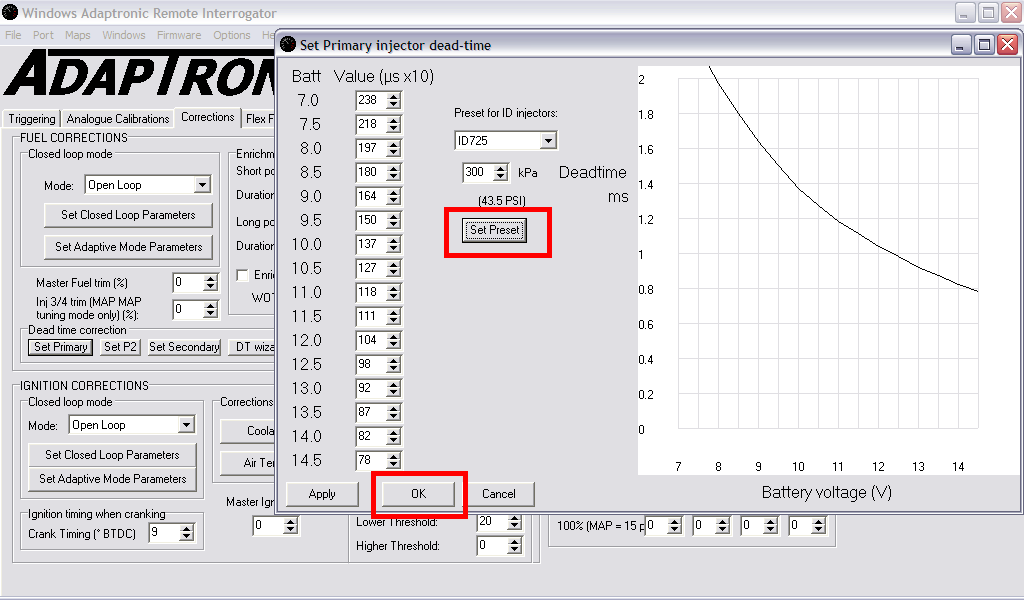Open fuel Set Adaptive Mode Parameters
Screen dimensions: 1024x600
(x=128, y=247)
